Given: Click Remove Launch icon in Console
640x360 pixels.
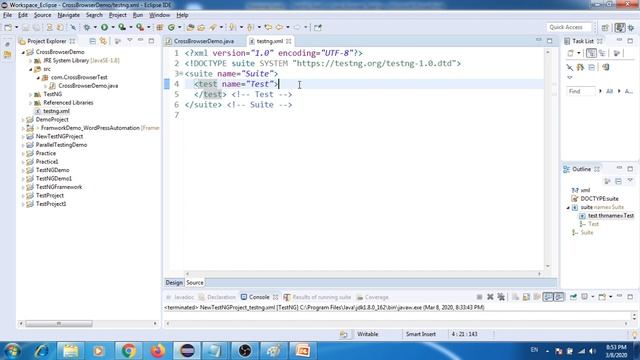Looking at the screenshot, I should [x=490, y=297].
